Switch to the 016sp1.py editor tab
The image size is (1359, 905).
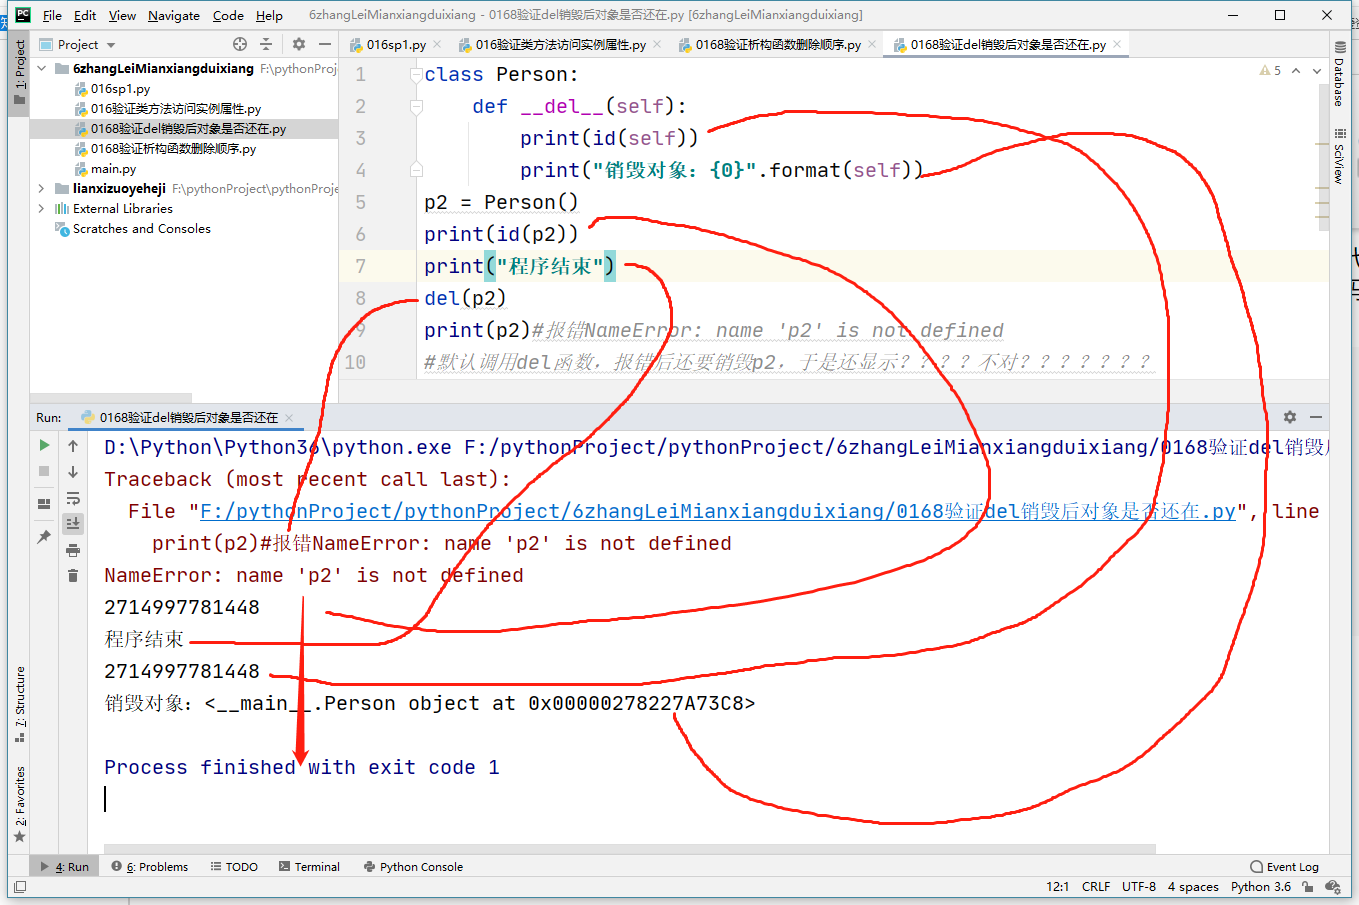pyautogui.click(x=396, y=44)
